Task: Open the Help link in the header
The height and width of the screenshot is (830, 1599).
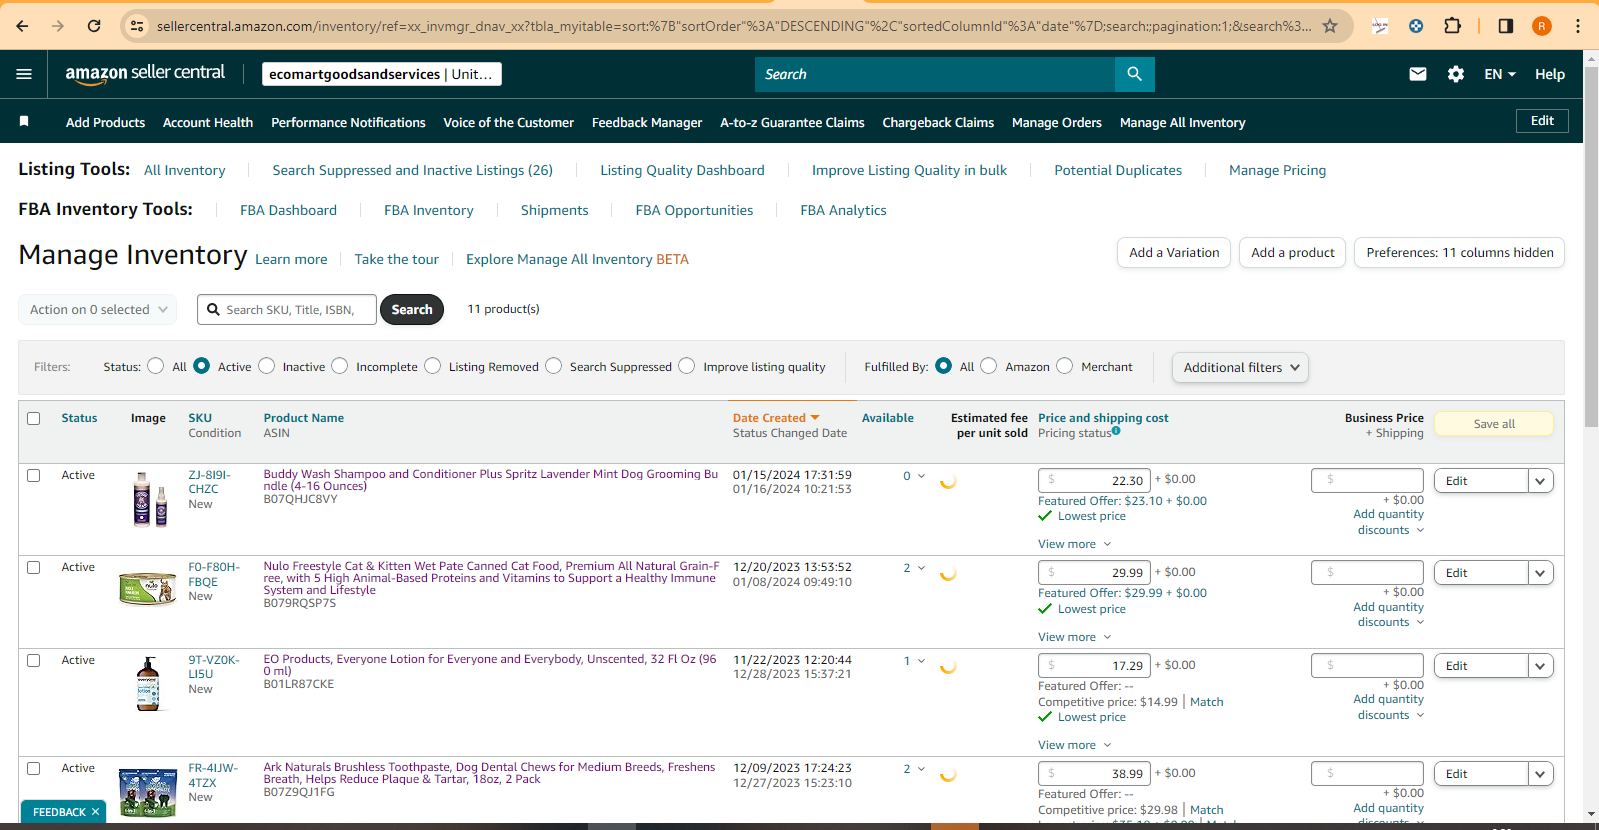Action: [1550, 74]
